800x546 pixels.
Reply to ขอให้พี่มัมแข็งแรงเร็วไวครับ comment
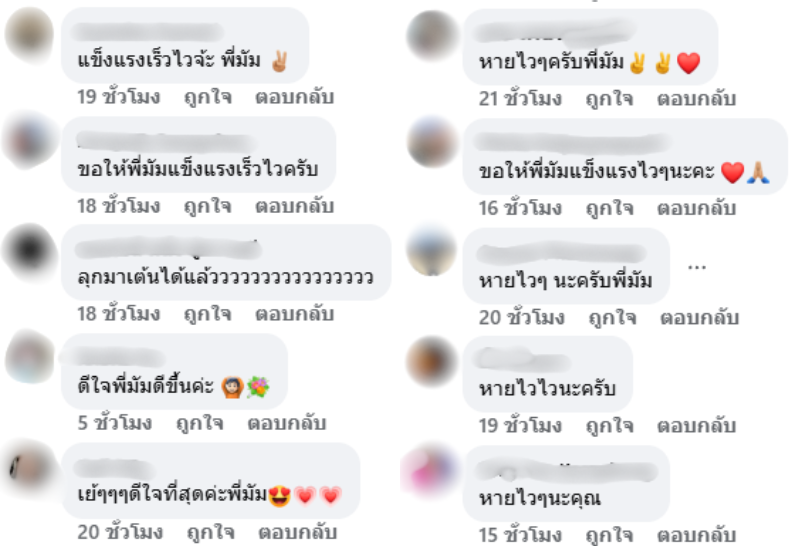pos(294,206)
